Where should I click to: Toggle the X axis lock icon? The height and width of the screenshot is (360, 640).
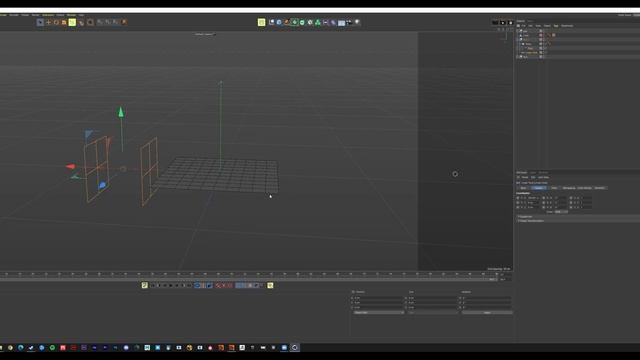99,22
